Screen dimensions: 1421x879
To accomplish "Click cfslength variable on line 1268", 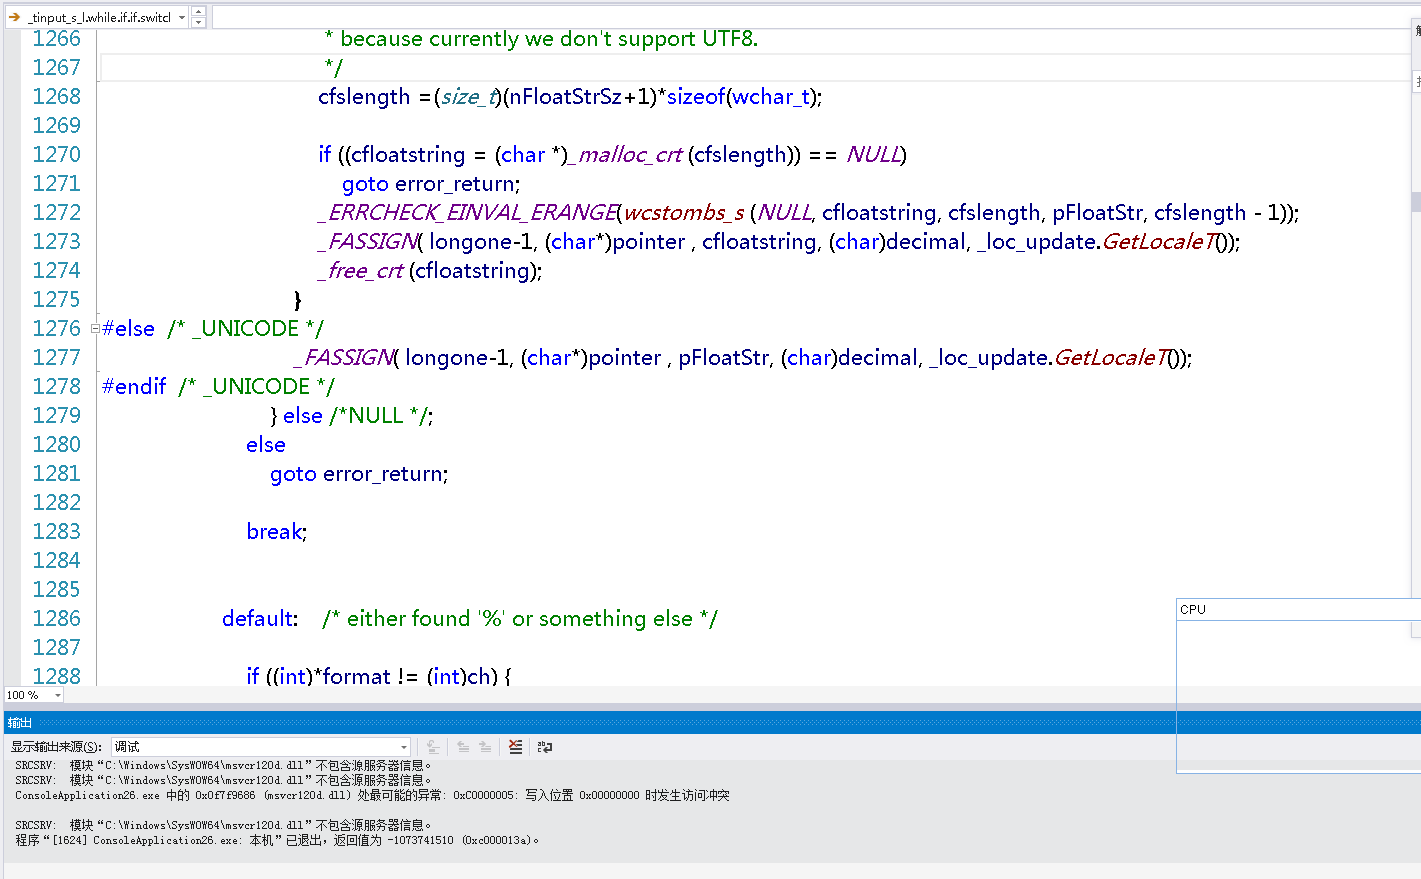I will 364,97.
